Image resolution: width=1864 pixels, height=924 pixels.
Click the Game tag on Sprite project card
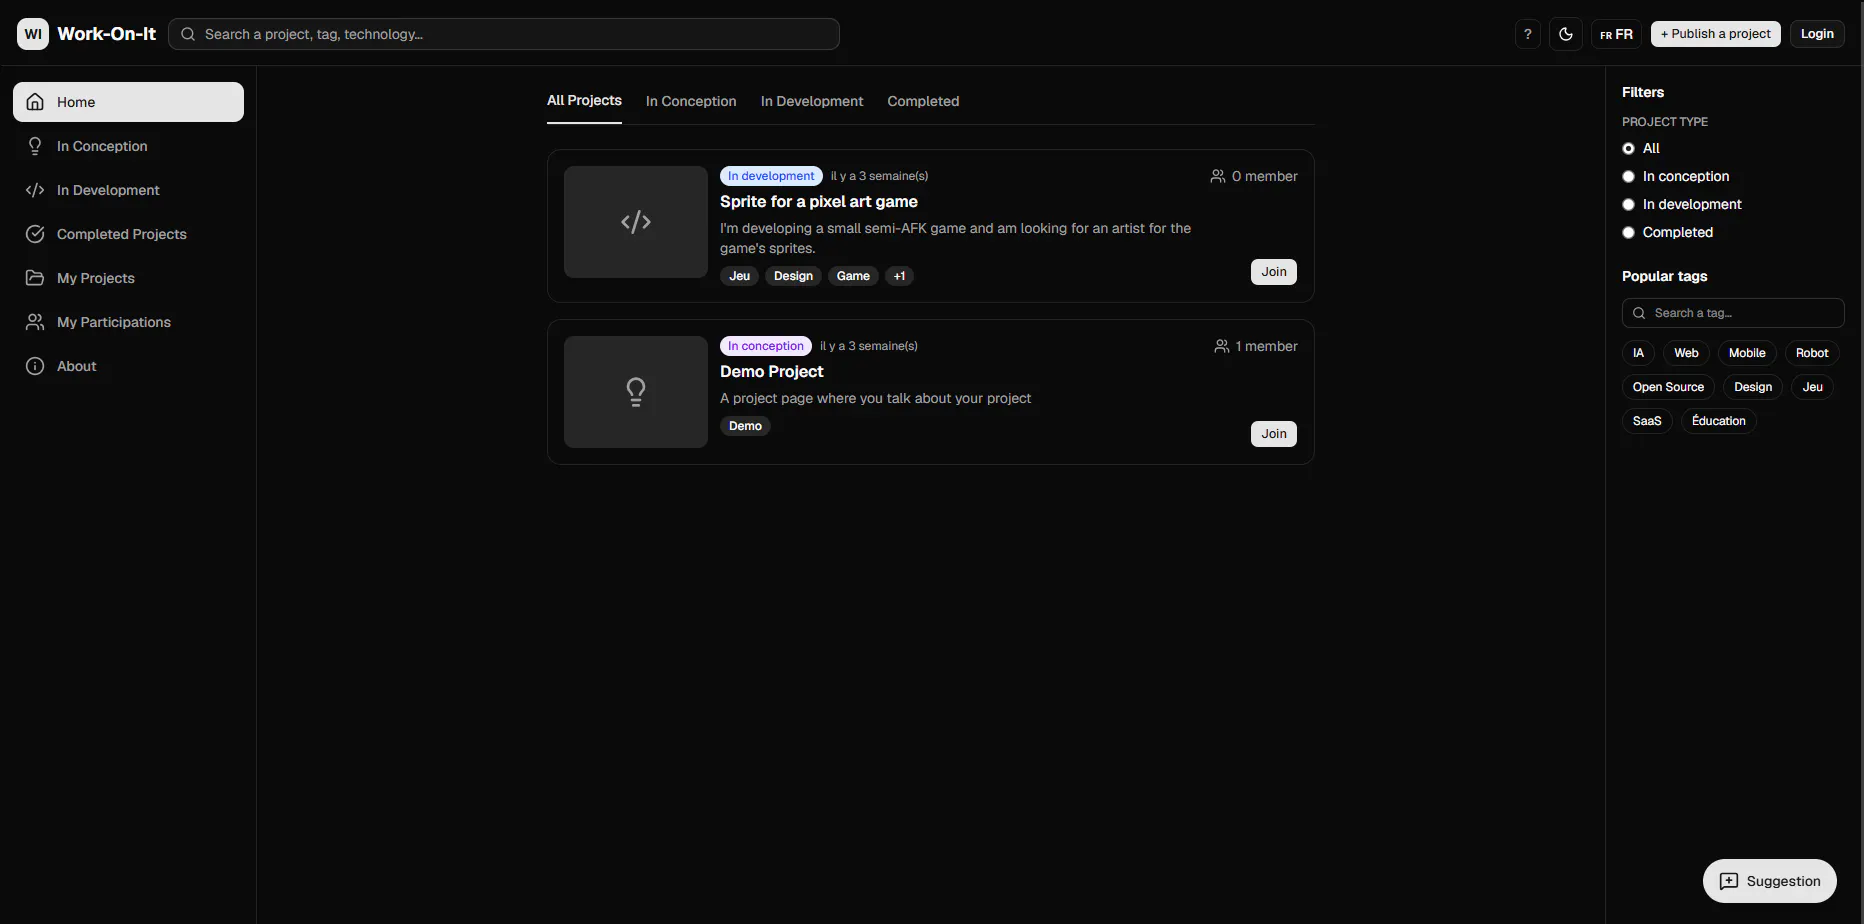(853, 276)
